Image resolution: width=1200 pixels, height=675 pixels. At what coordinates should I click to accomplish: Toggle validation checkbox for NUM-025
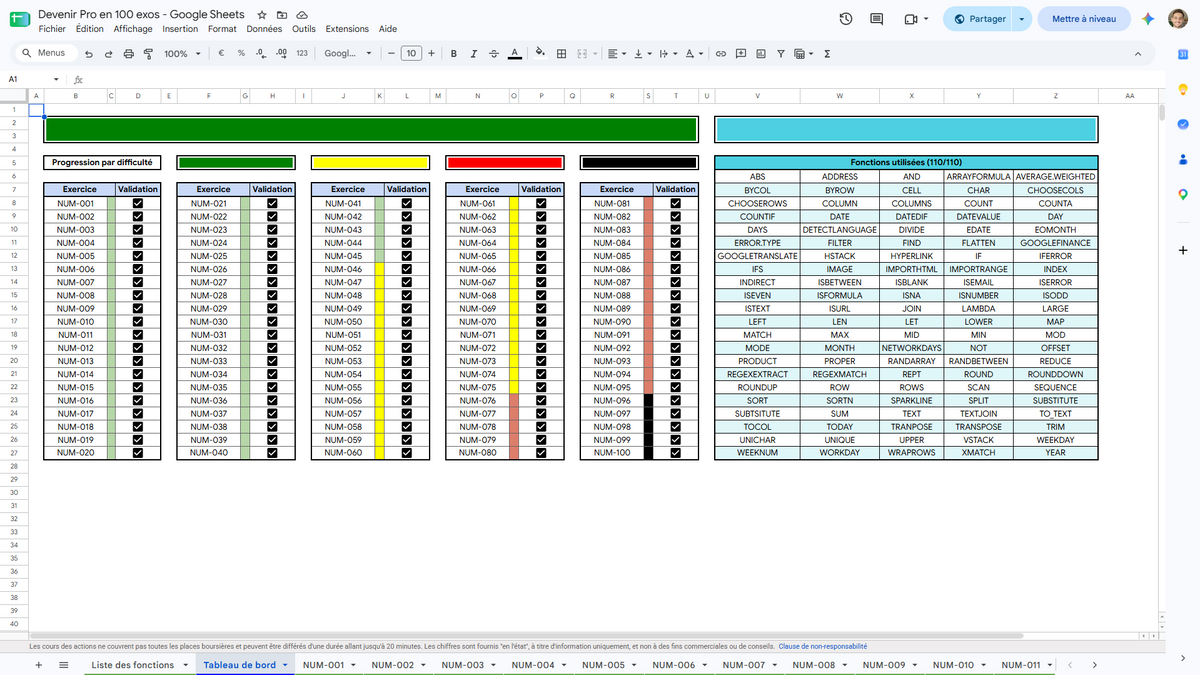(x=272, y=256)
